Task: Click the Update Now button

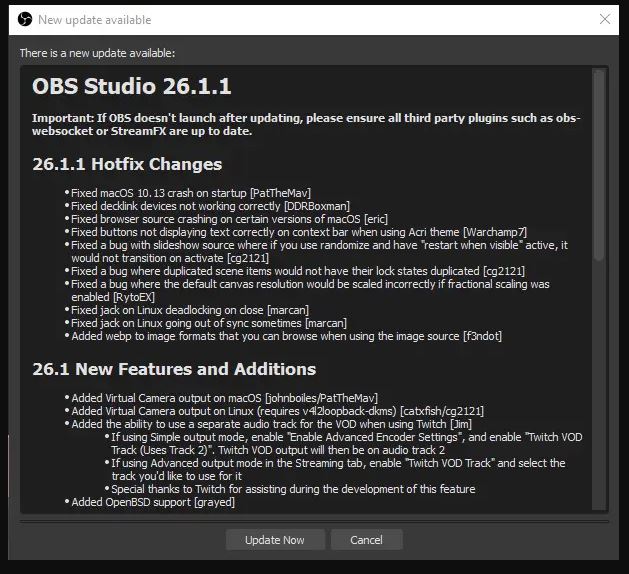Action: 275,540
